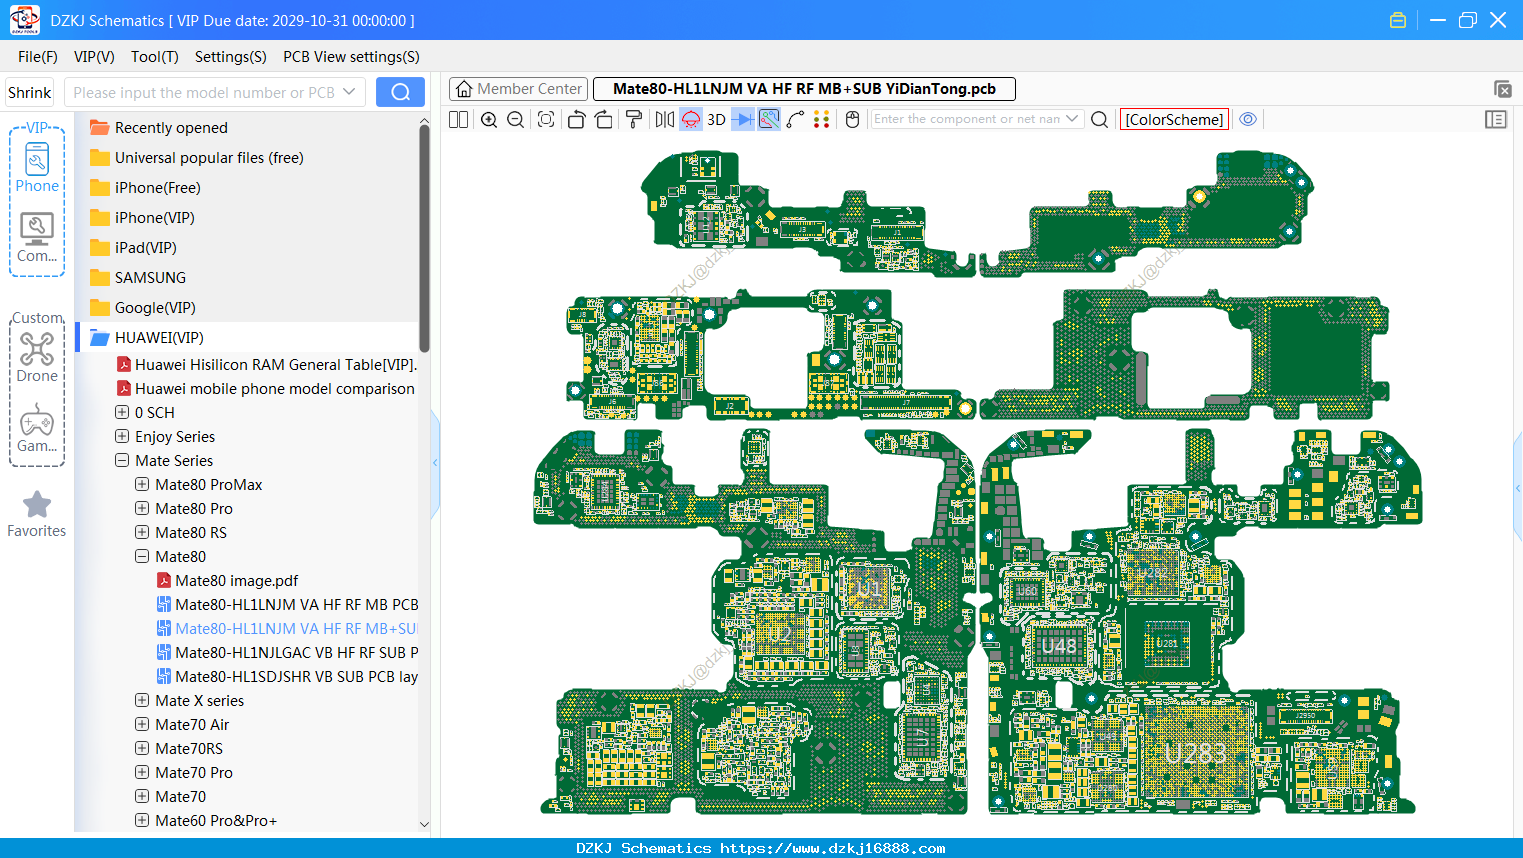Viewport: 1523px width, 858px height.
Task: Toggle the split view layout icon
Action: (x=458, y=120)
